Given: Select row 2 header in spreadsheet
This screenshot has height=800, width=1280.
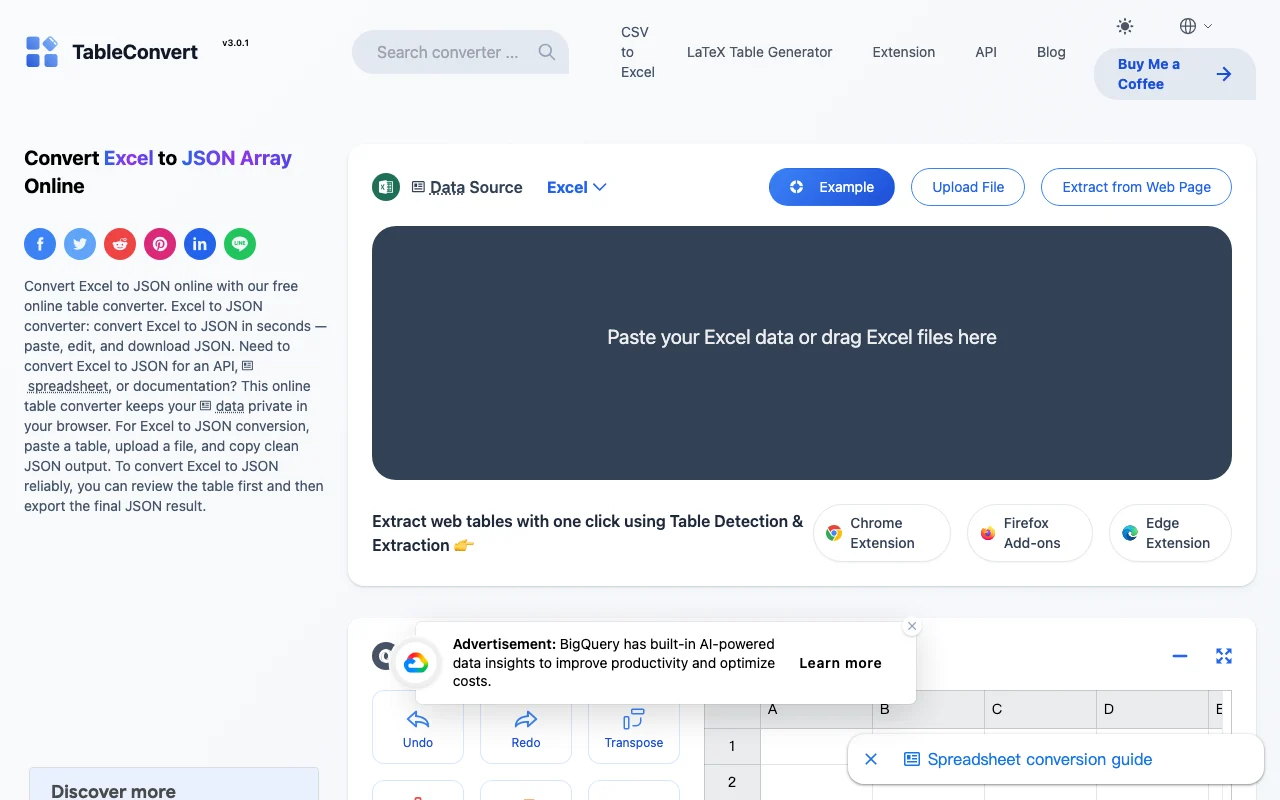Looking at the screenshot, I should (x=732, y=782).
